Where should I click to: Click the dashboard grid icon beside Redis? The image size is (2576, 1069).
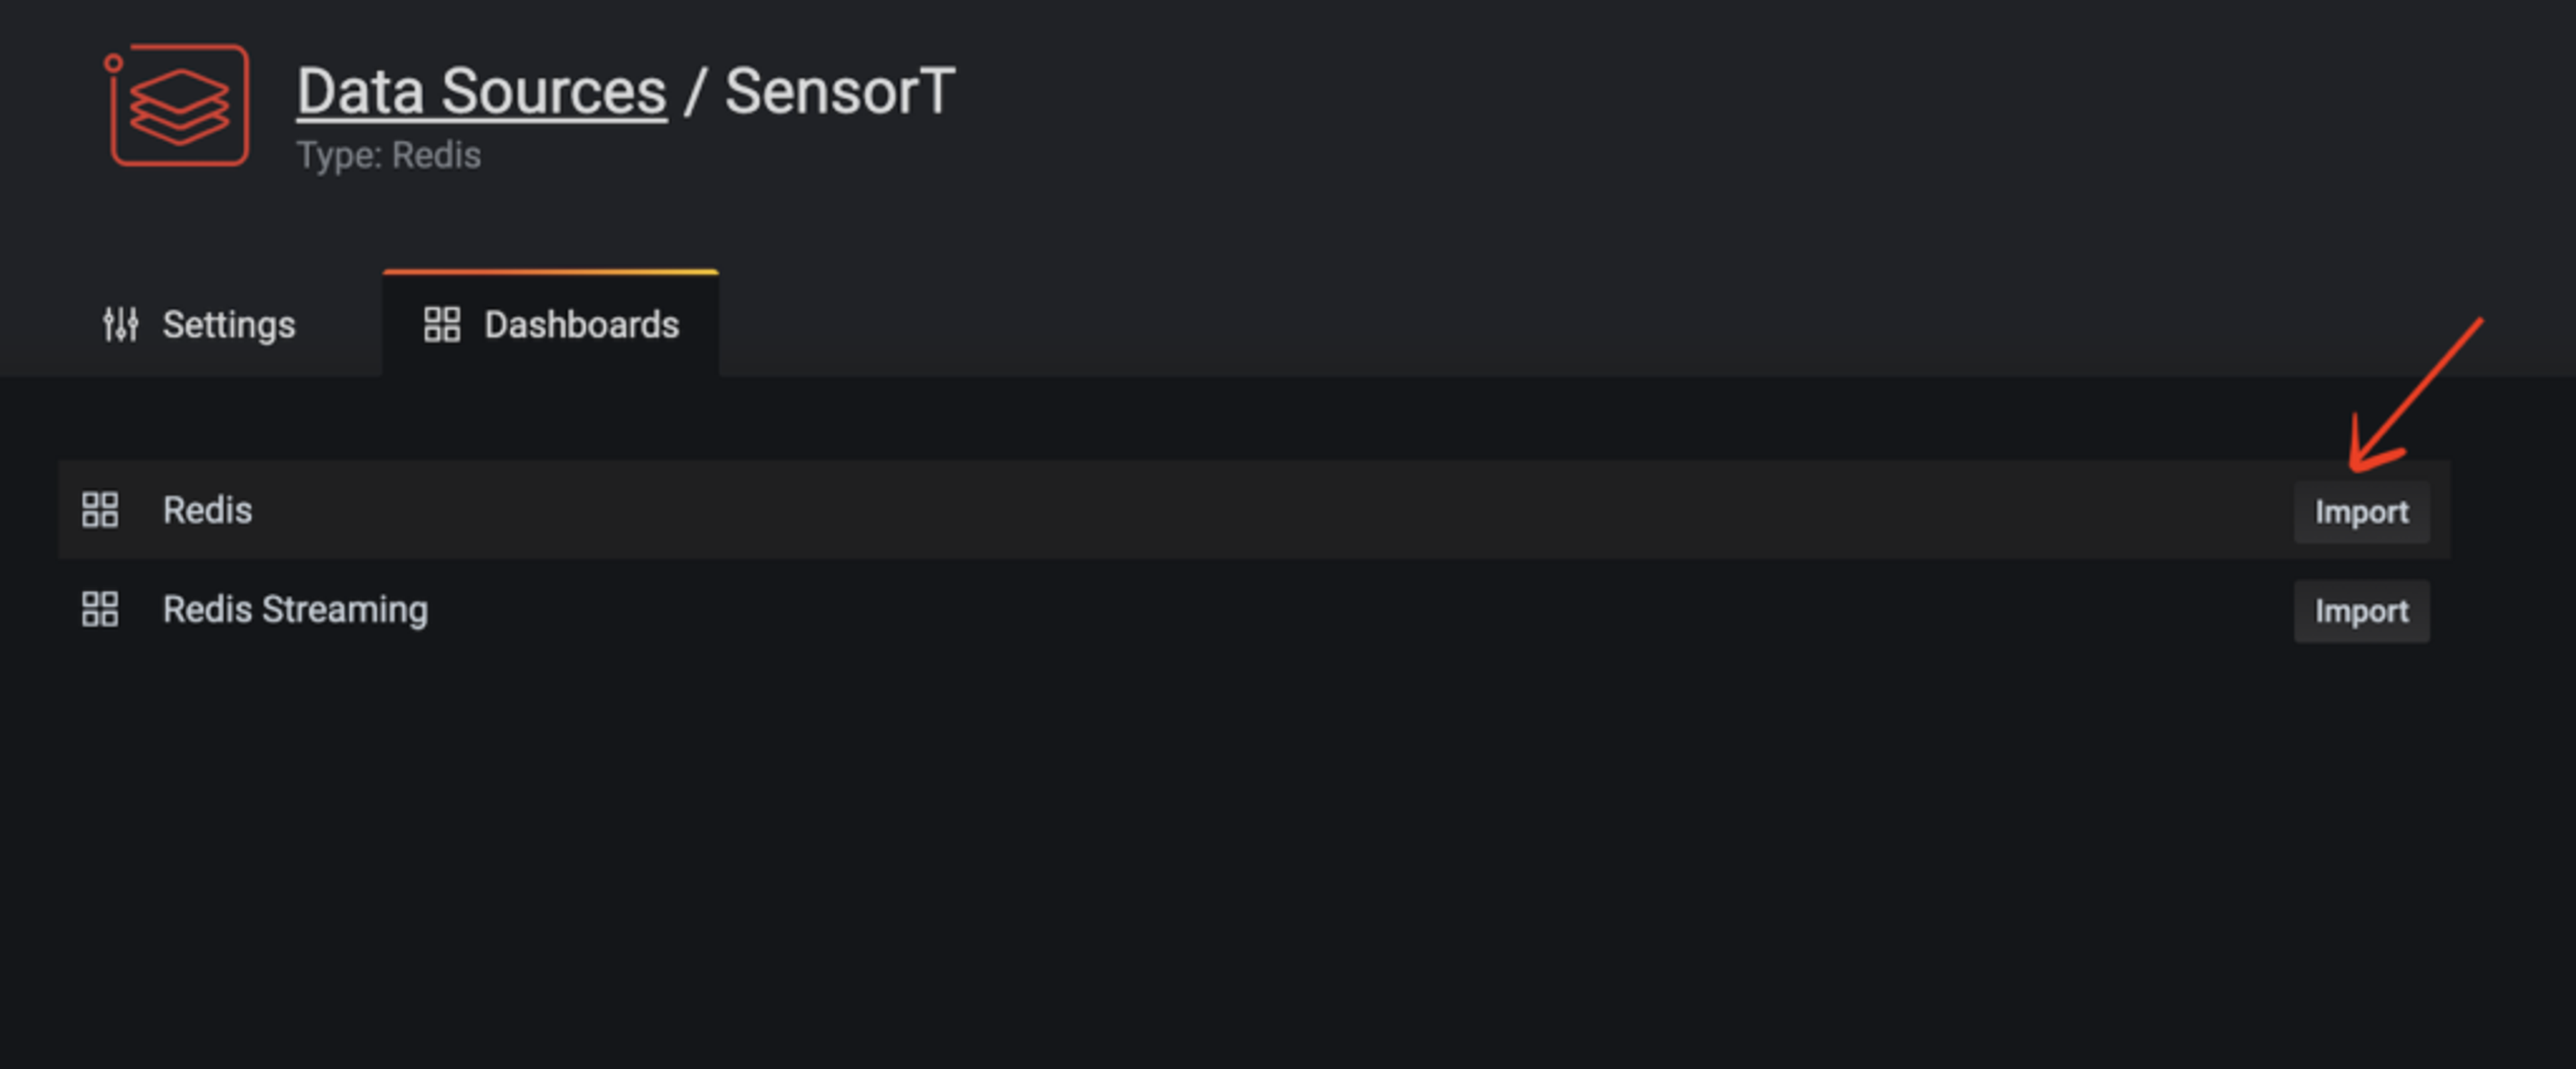click(x=100, y=509)
